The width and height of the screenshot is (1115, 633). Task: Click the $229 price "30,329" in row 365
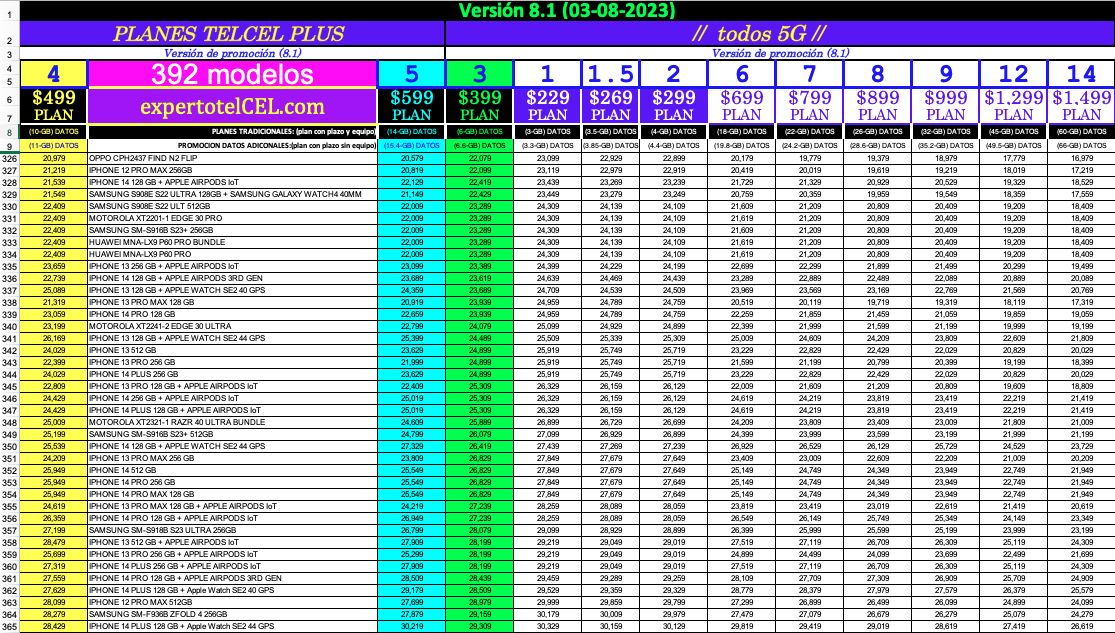click(548, 627)
